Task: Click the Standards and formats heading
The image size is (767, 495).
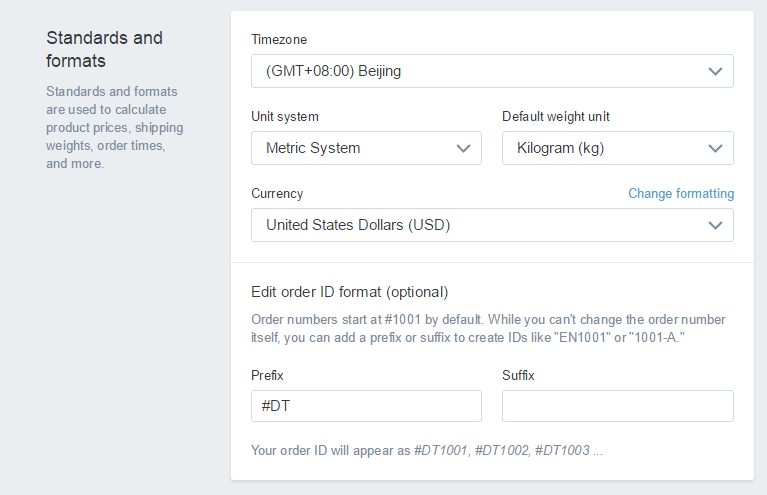Action: click(x=104, y=49)
